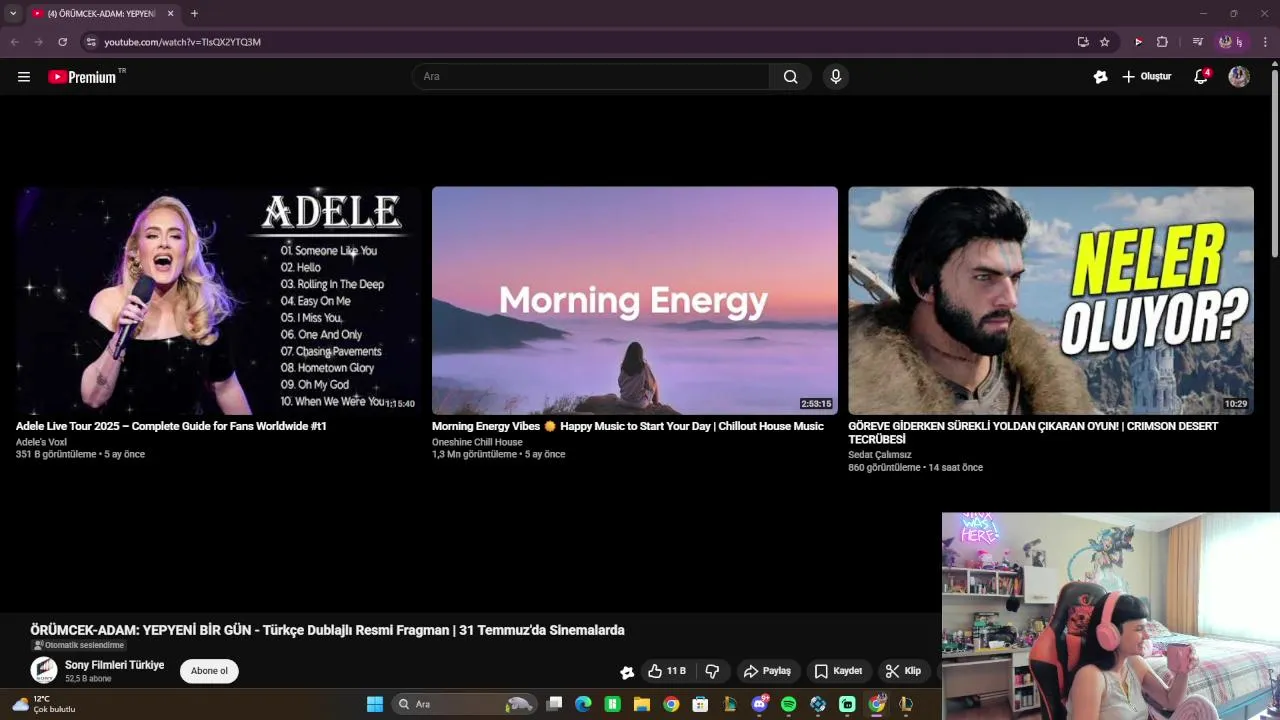Click the Oluştur create button
Viewport: 1280px width, 720px height.
[x=1146, y=77]
